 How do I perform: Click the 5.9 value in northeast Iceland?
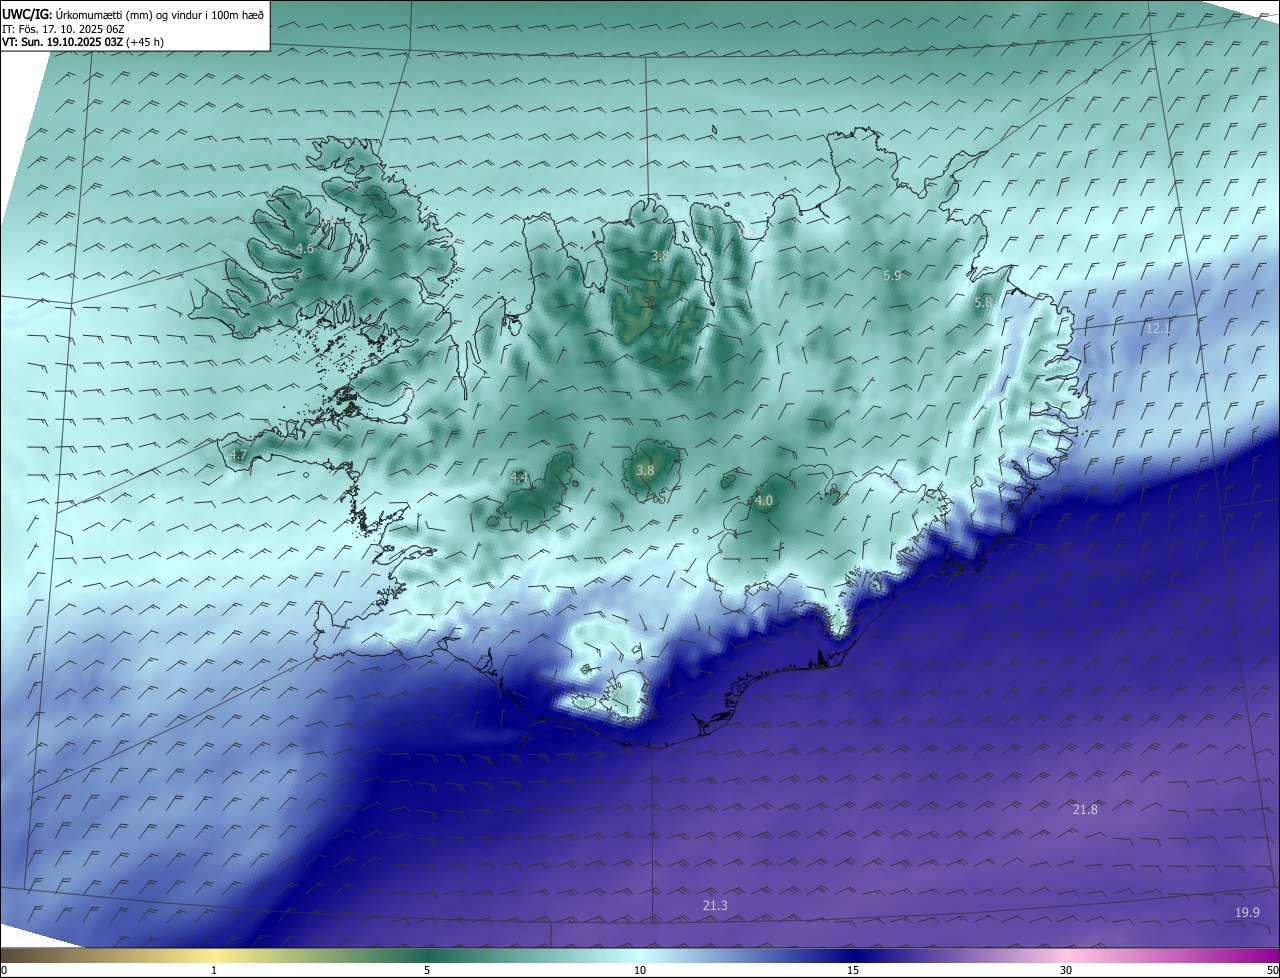point(892,275)
